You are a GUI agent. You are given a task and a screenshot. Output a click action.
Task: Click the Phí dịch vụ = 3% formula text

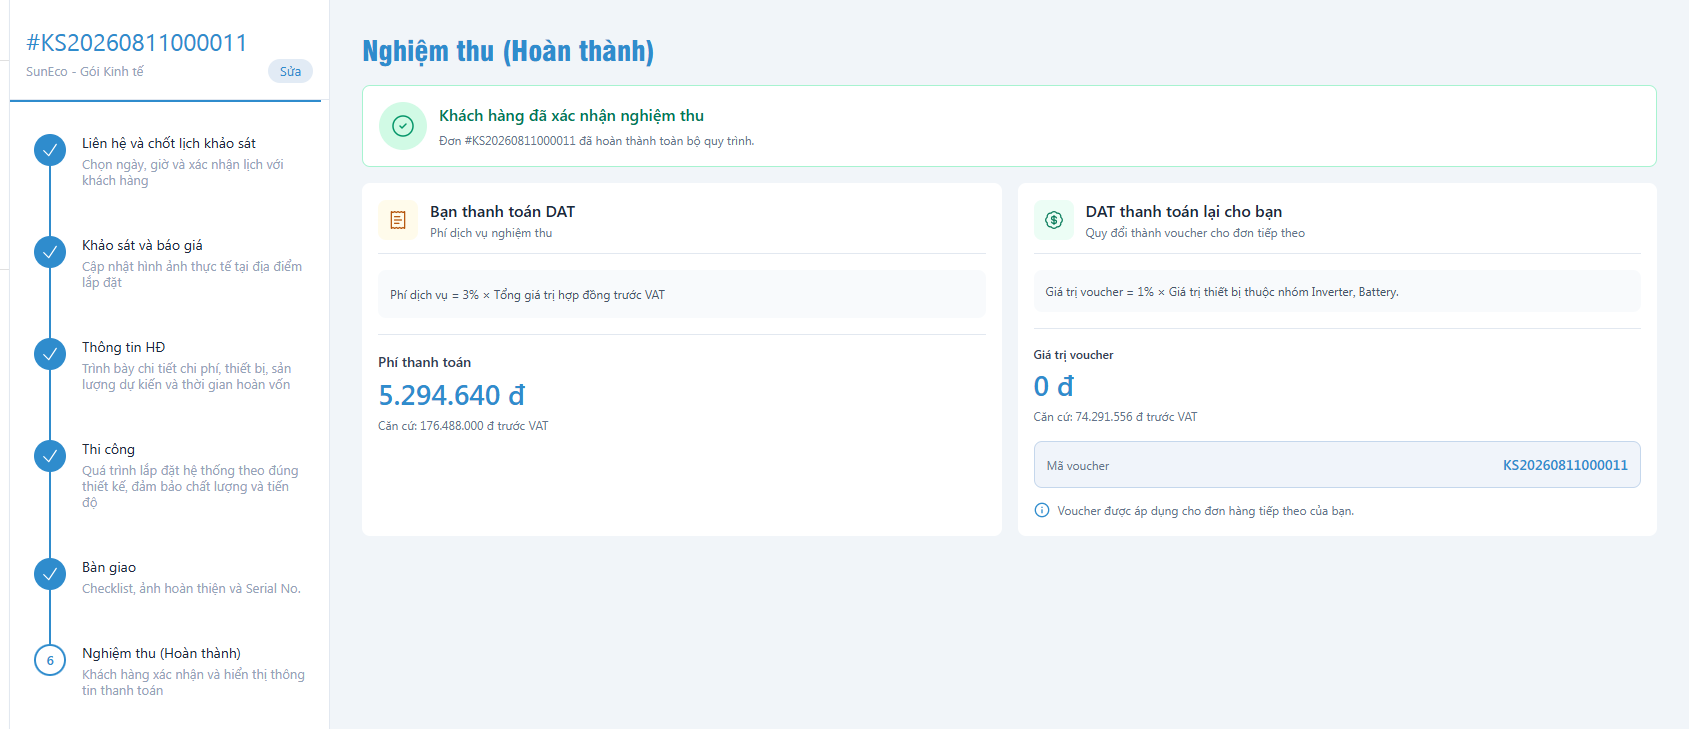[x=527, y=295]
